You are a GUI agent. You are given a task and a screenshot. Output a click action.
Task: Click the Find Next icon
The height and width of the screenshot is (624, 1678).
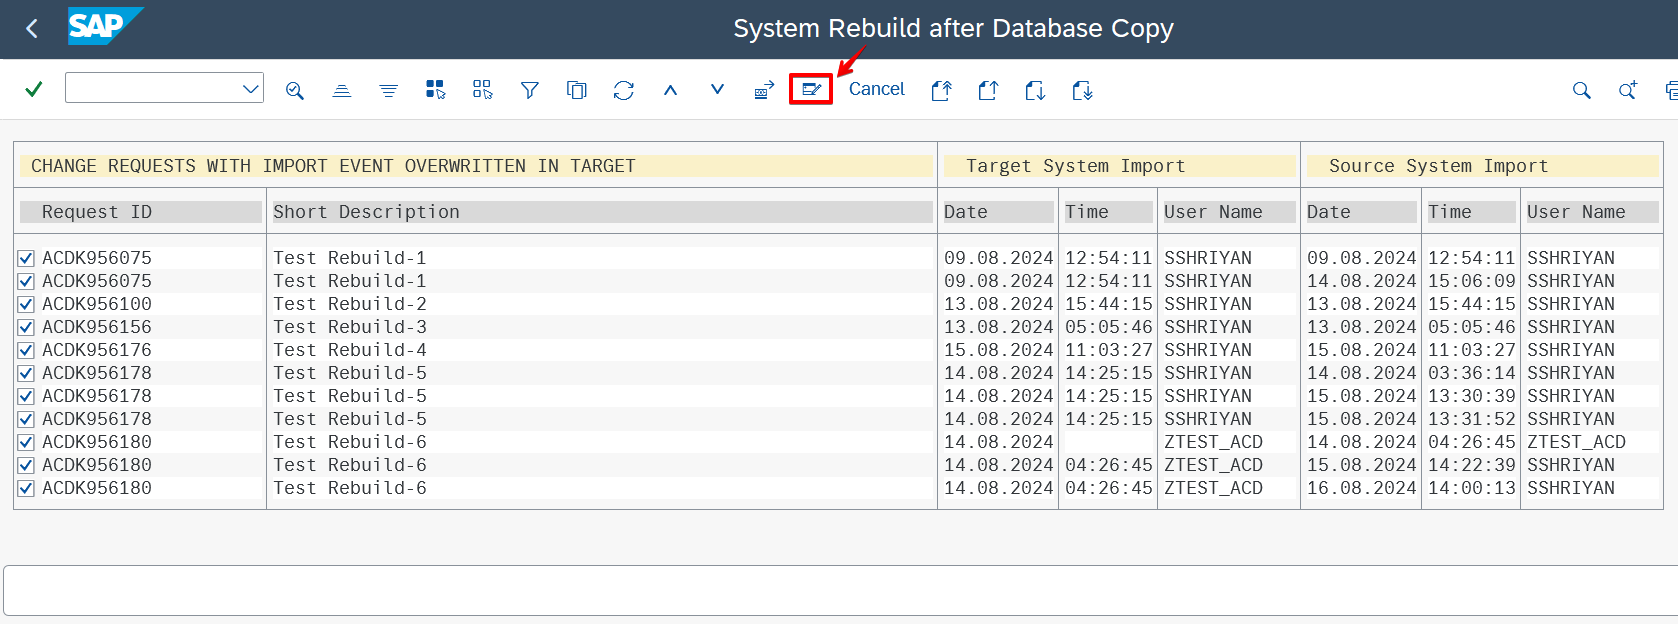pyautogui.click(x=1628, y=91)
